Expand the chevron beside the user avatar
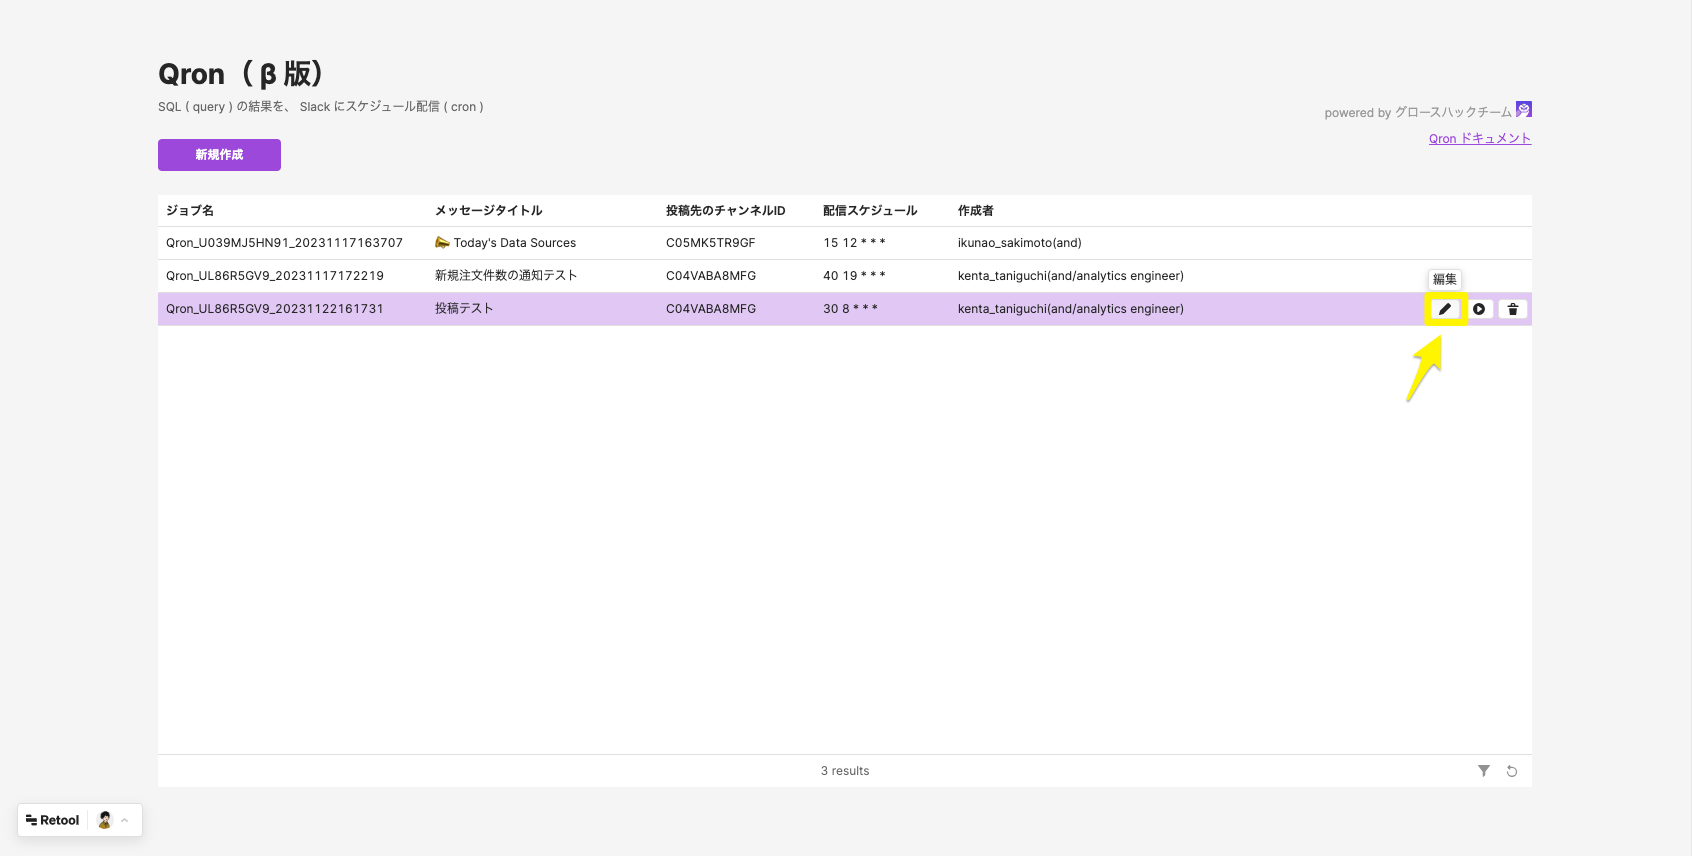Image resolution: width=1692 pixels, height=856 pixels. click(x=125, y=820)
